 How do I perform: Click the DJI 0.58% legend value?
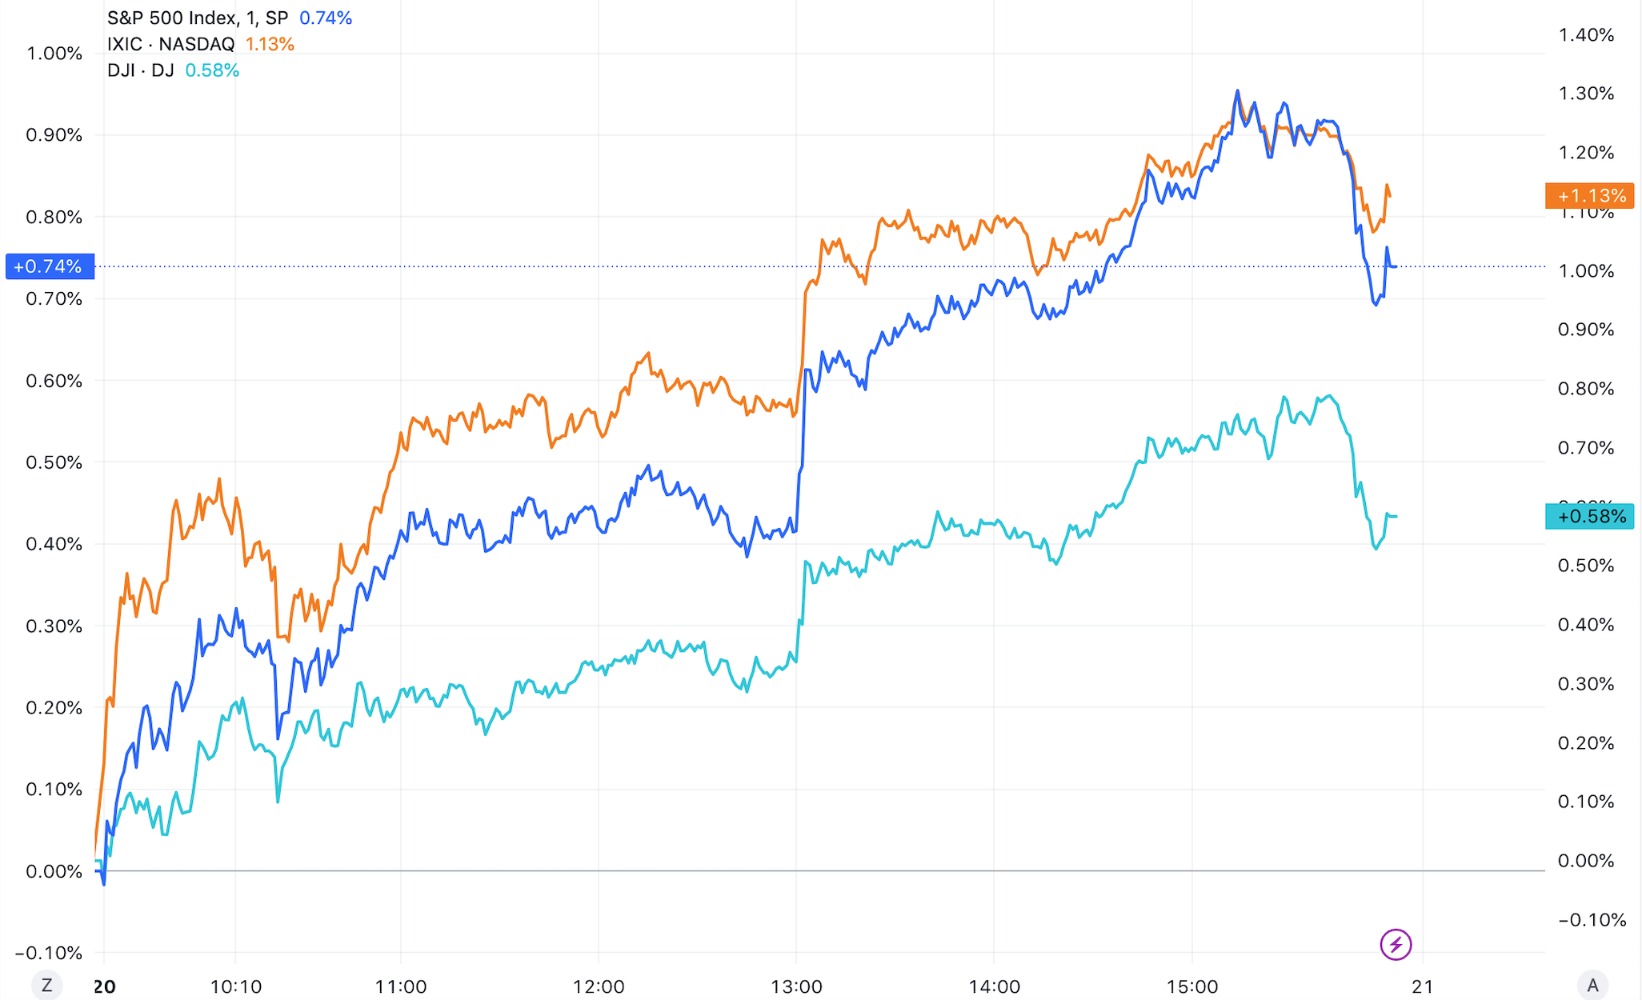click(212, 70)
